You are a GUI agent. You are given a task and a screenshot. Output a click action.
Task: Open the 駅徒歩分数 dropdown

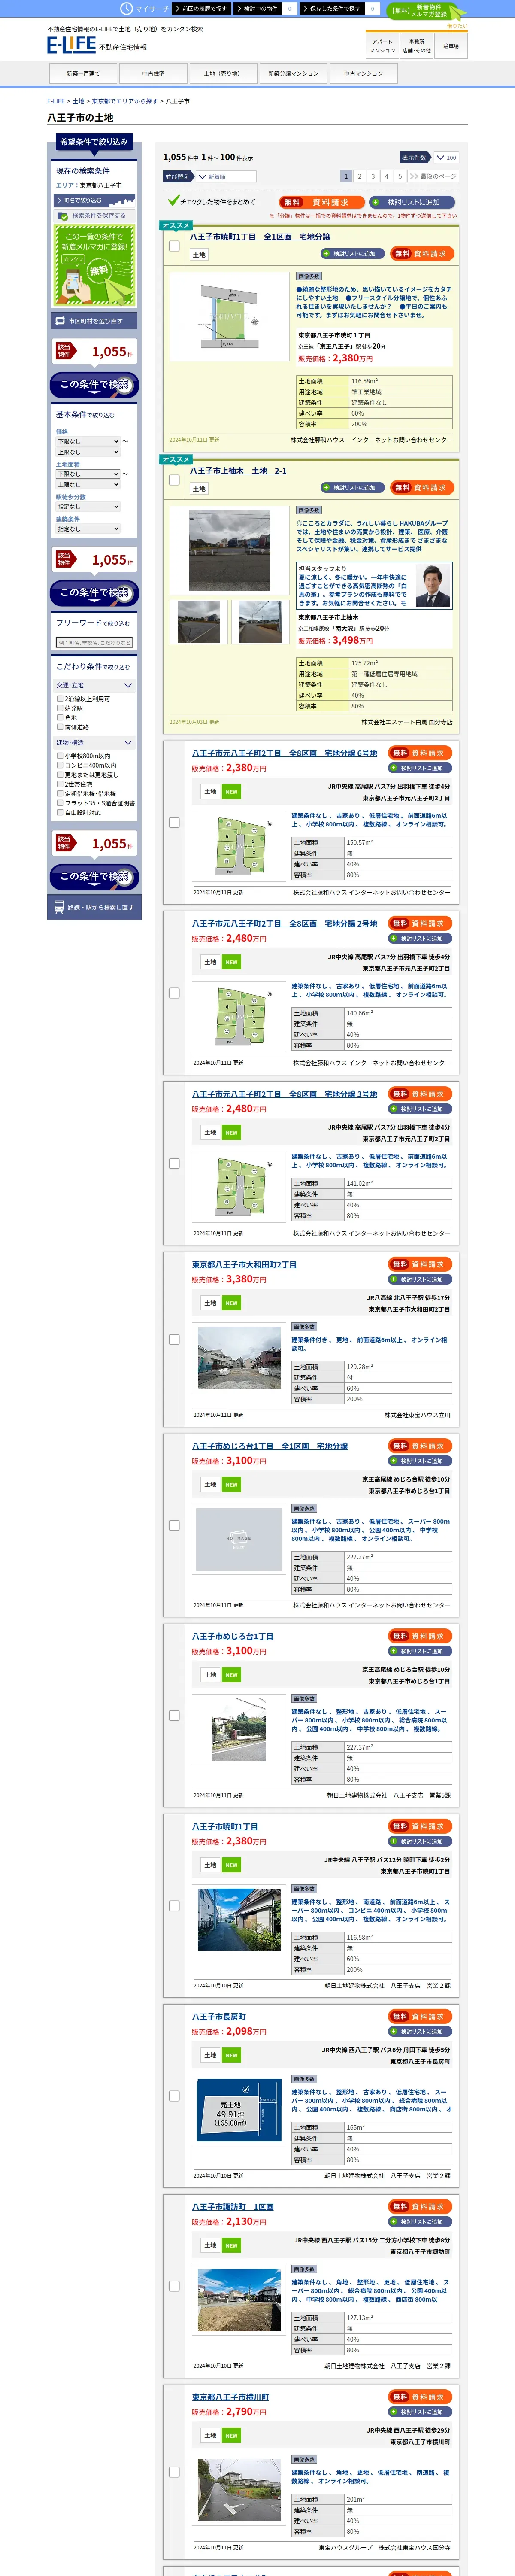coord(88,507)
